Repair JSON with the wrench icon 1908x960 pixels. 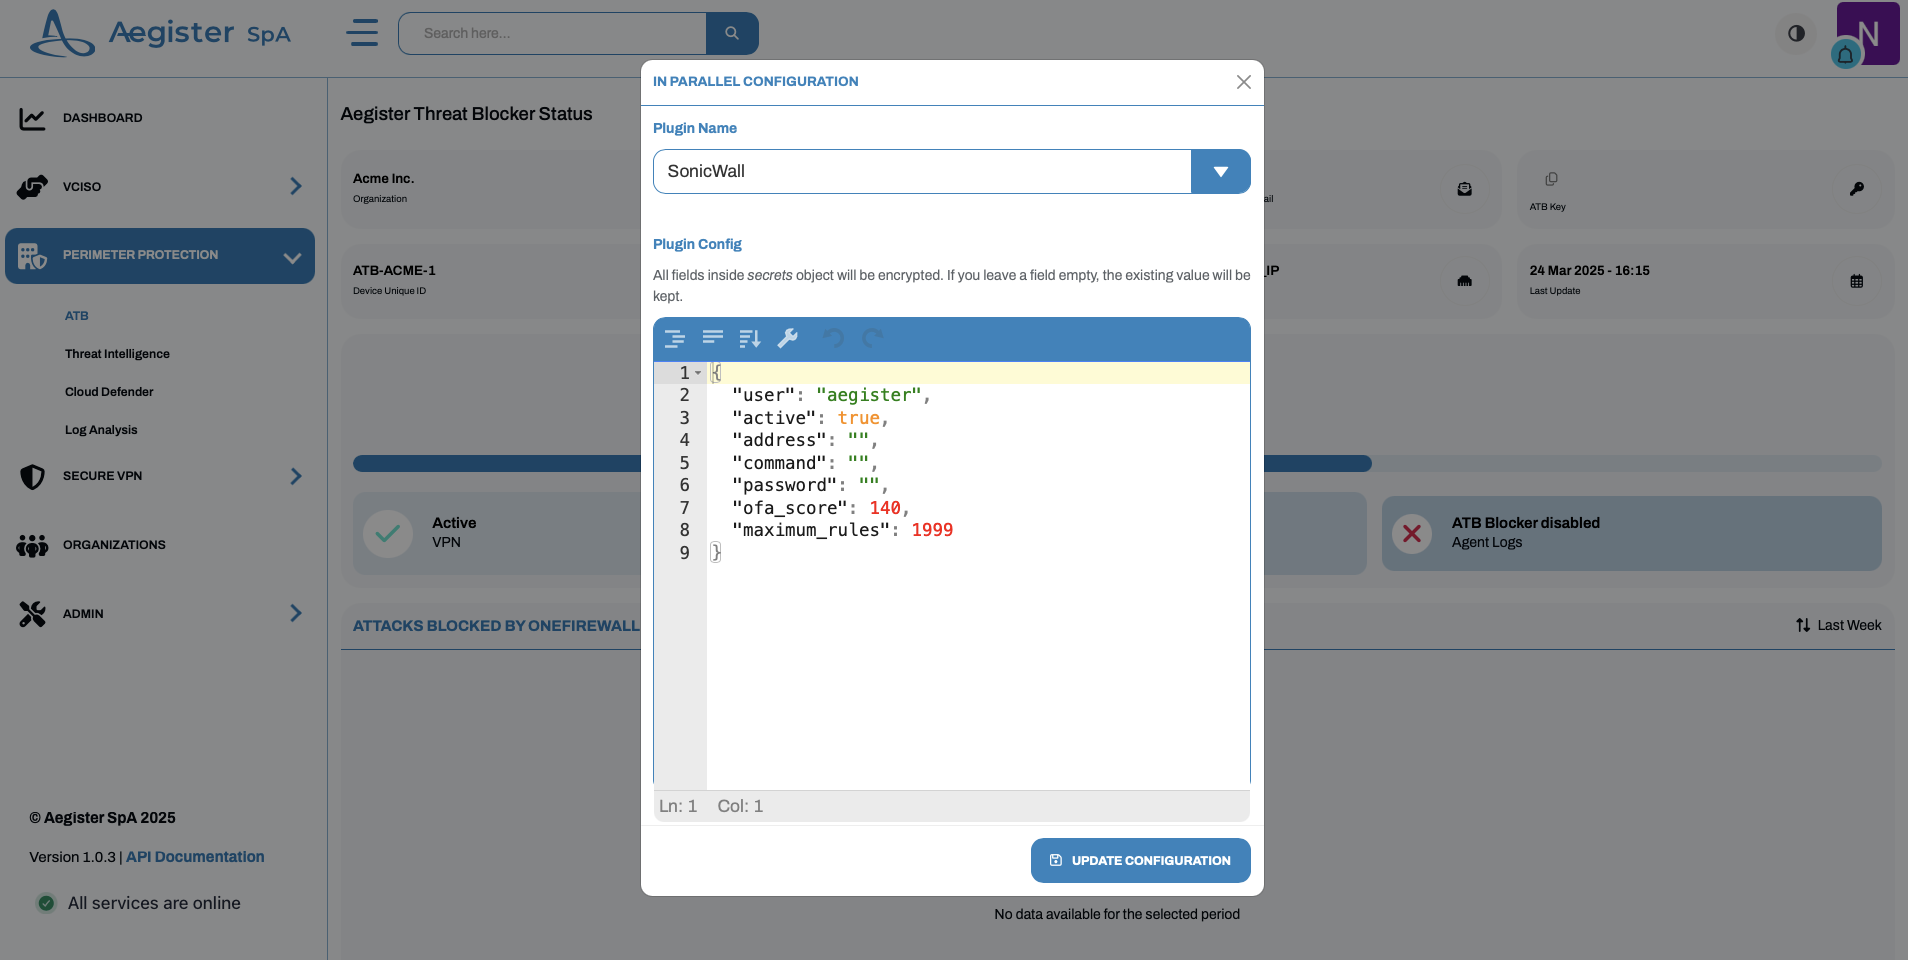788,339
